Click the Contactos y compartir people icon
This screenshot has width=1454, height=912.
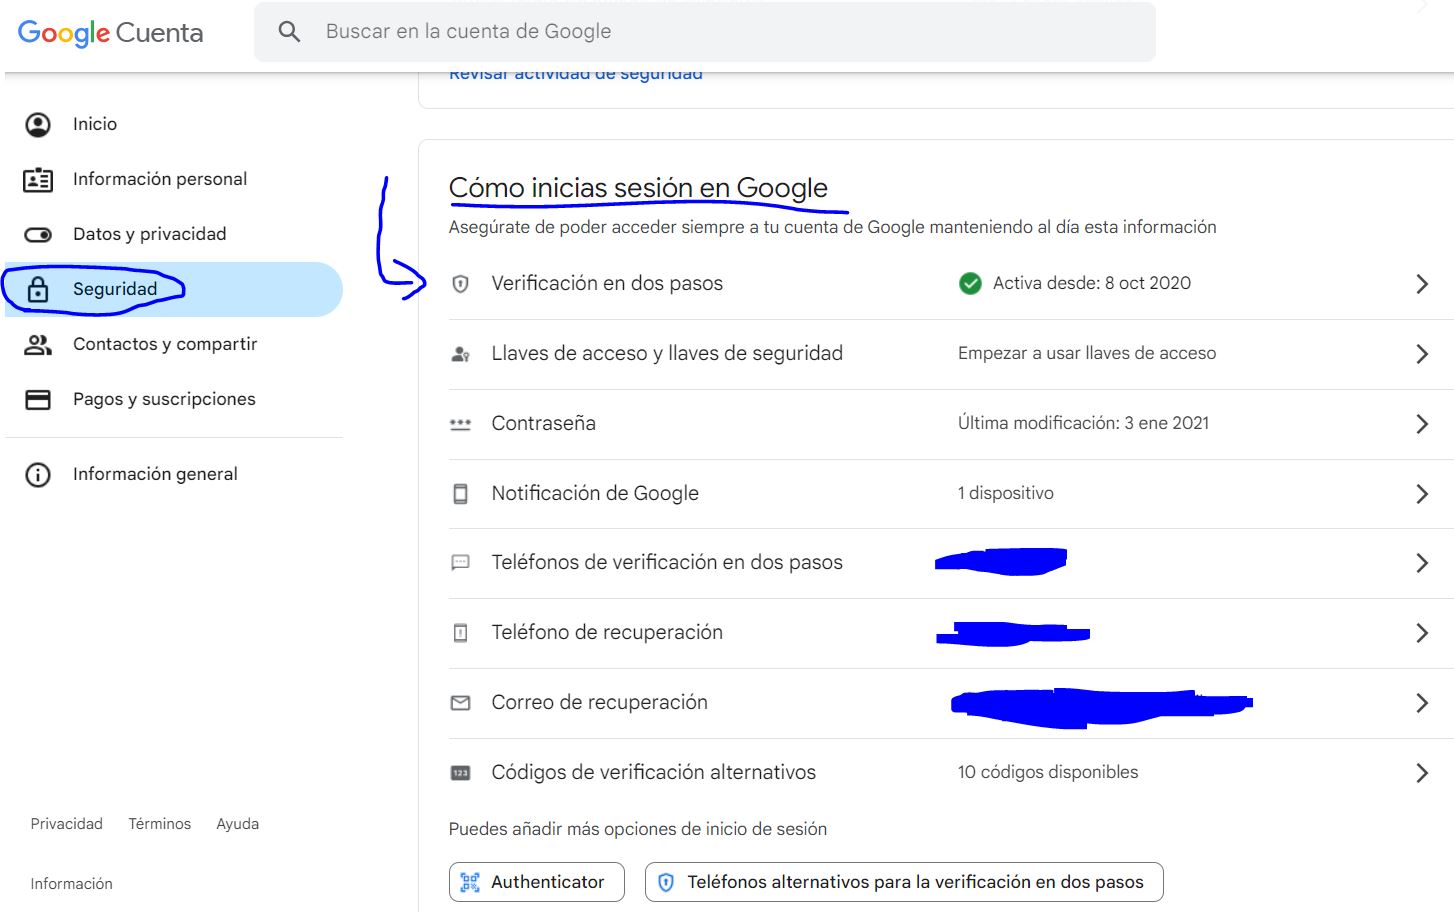click(38, 345)
